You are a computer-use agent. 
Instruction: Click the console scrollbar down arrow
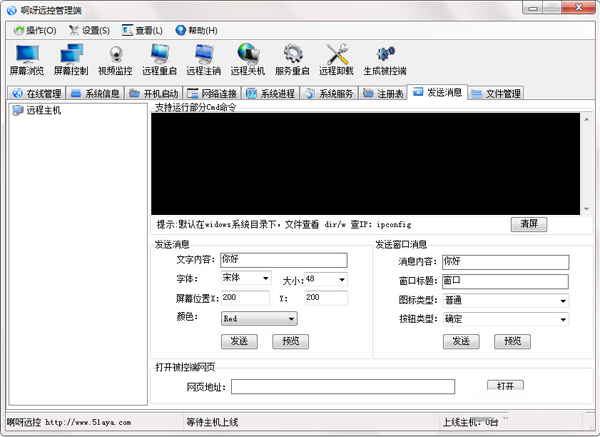pyautogui.click(x=586, y=209)
